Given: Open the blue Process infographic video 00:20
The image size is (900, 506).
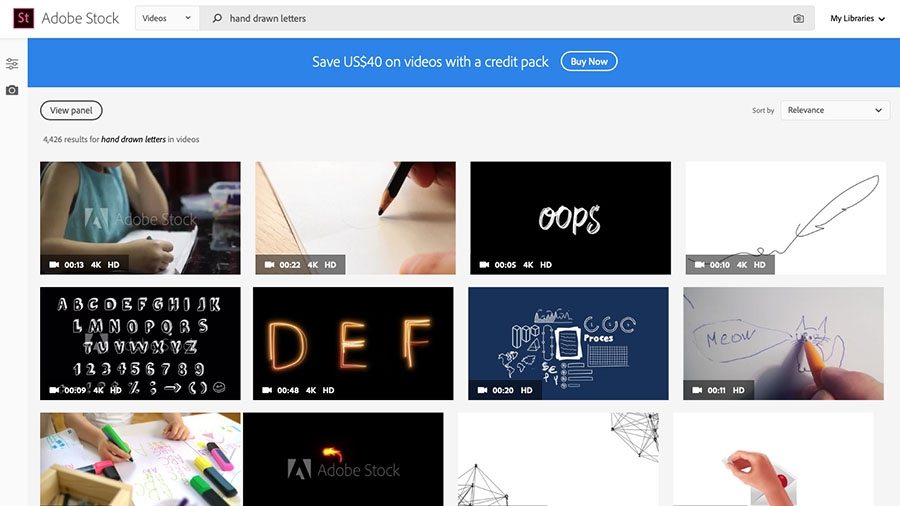Looking at the screenshot, I should (568, 344).
